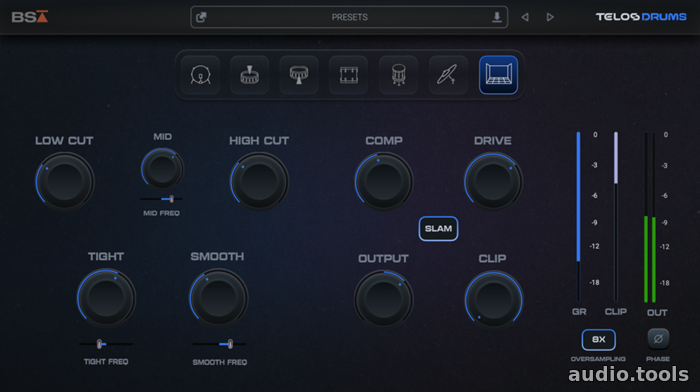Click the PHASE label
The image size is (700, 392).
658,359
